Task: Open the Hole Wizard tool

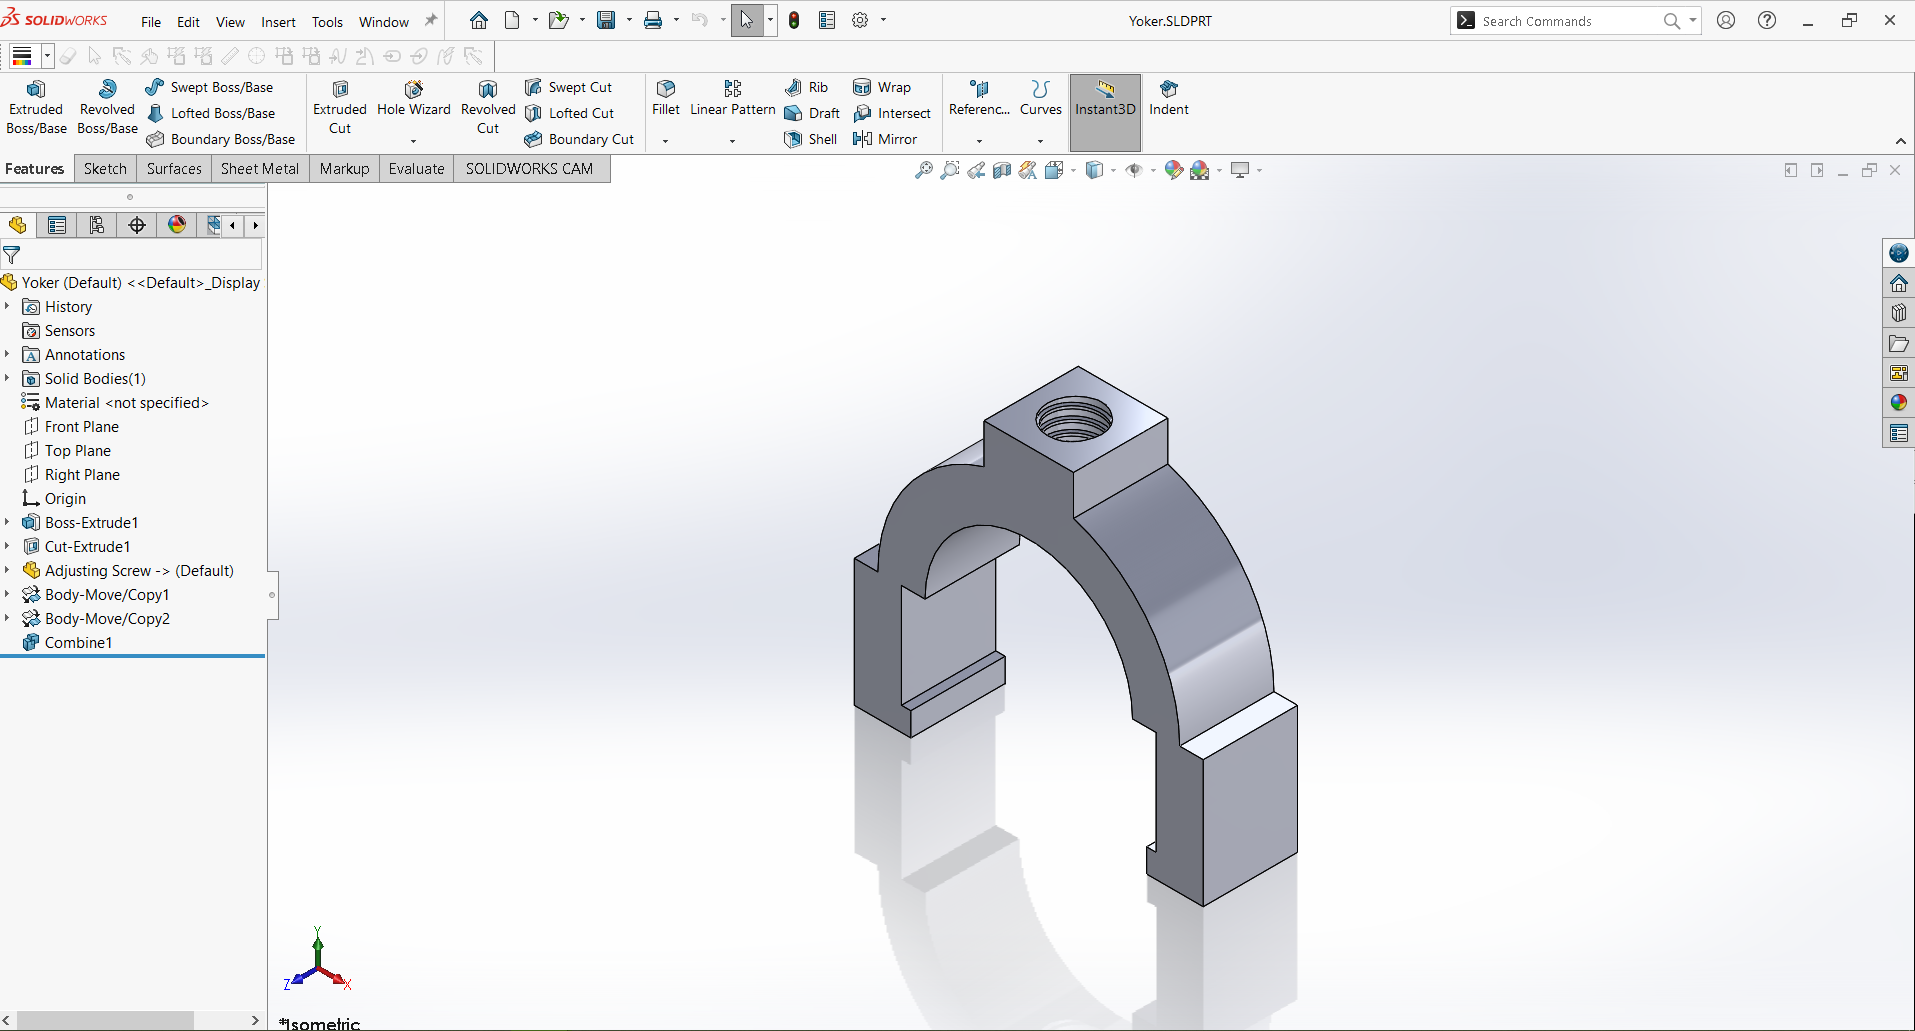Action: pyautogui.click(x=414, y=99)
